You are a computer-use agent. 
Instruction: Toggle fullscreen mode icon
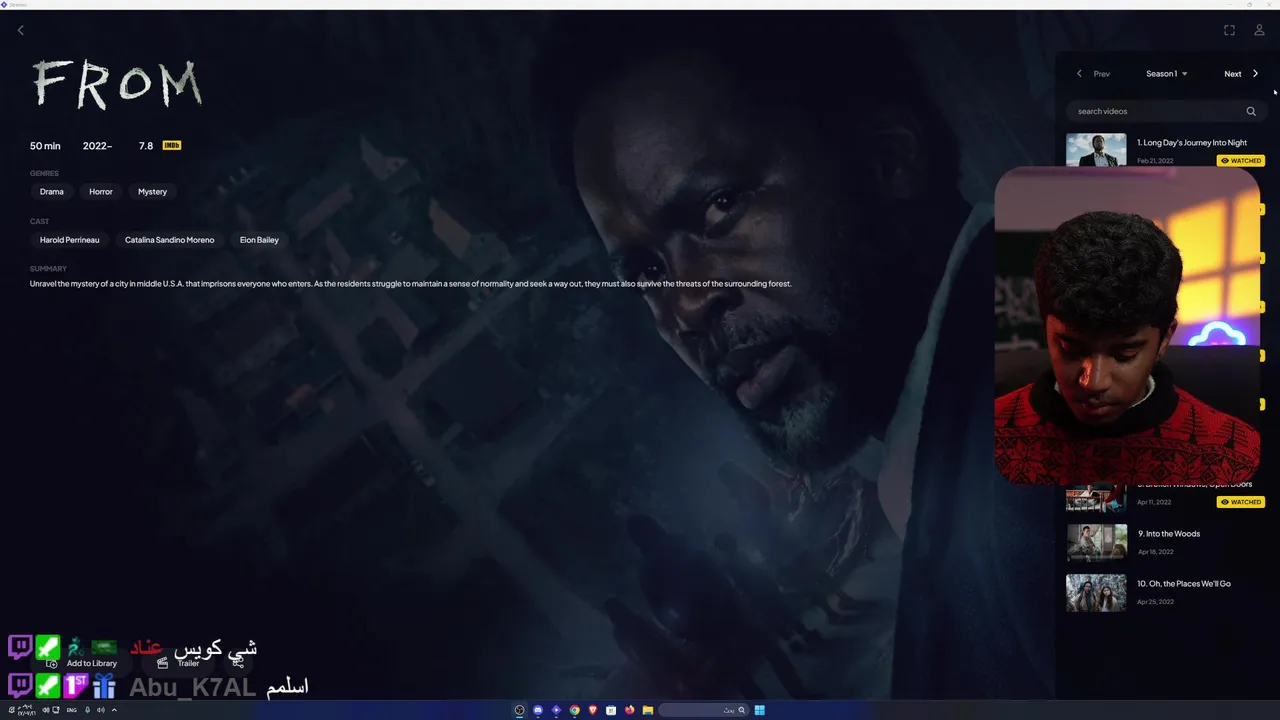(x=1229, y=30)
